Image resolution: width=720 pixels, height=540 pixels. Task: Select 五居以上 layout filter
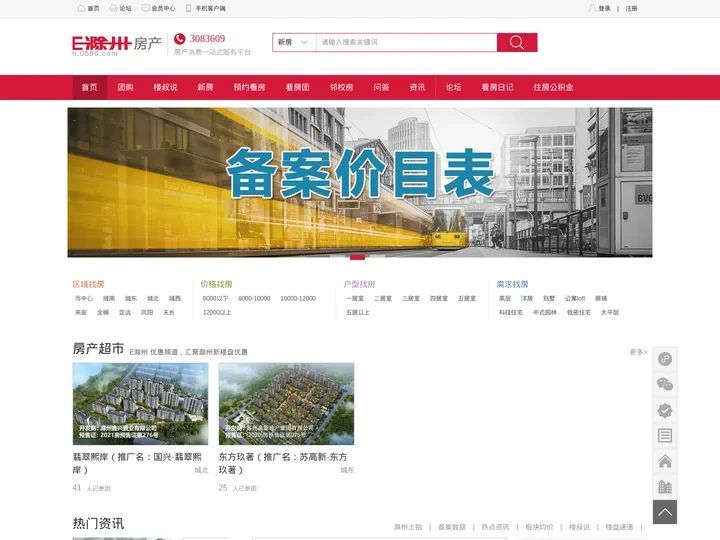click(x=358, y=312)
